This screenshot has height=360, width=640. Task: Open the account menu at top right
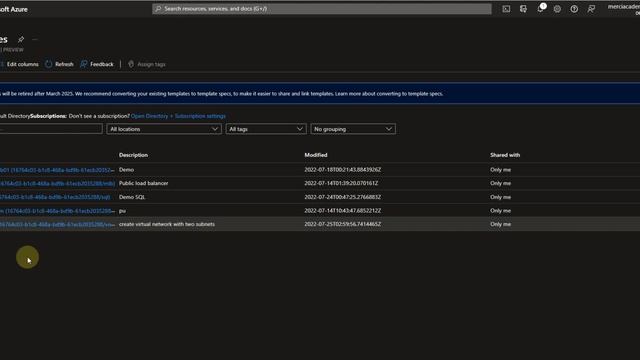[624, 9]
